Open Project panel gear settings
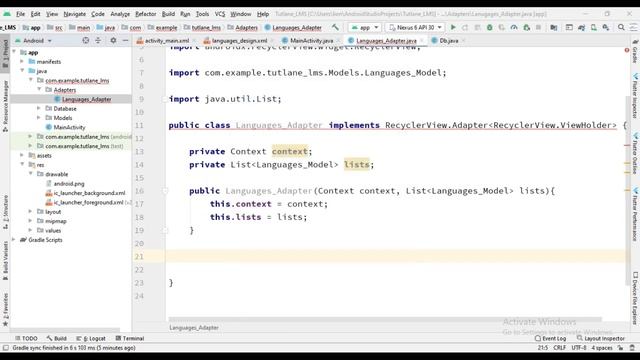Image resolution: width=640 pixels, height=360 pixels. click(113, 40)
